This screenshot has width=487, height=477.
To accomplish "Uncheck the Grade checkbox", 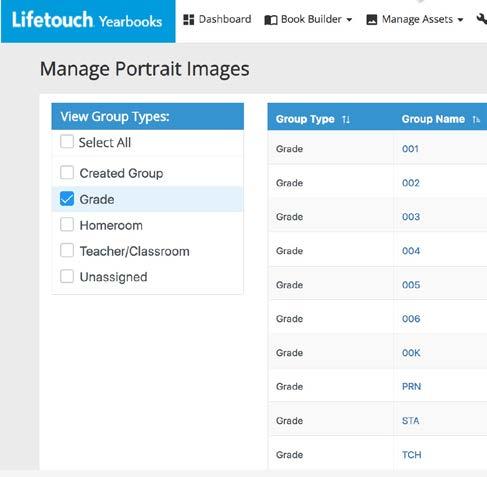I will click(67, 199).
